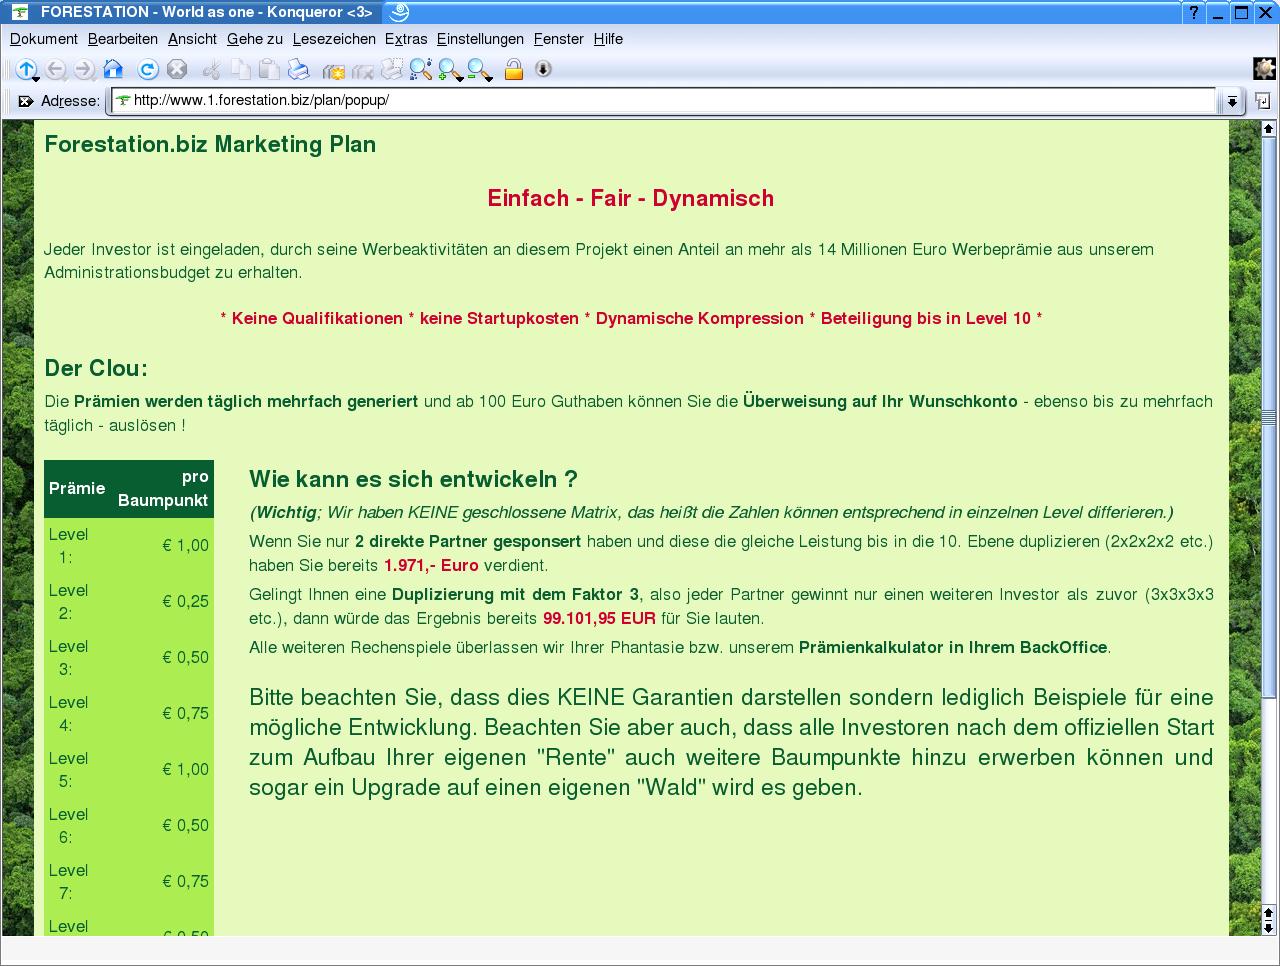The image size is (1280, 966).
Task: Click heading Wie kann es sich entwickeln ?
Action: (x=413, y=479)
